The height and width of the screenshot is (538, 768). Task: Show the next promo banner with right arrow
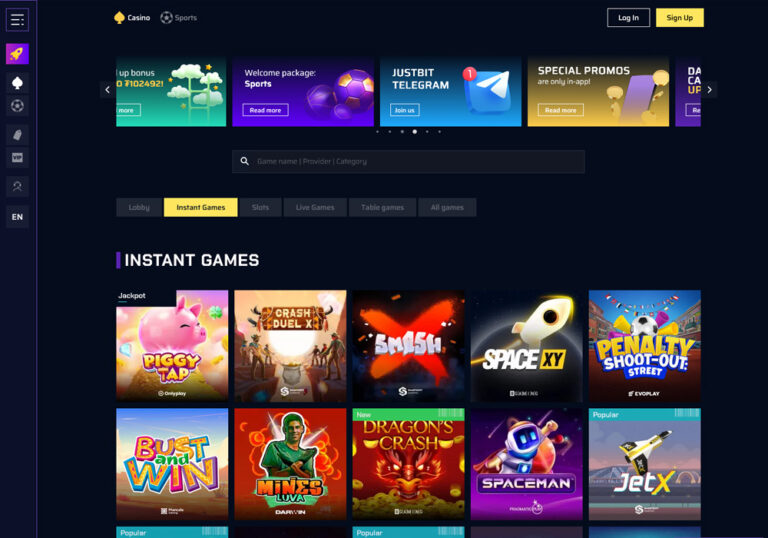[x=709, y=90]
